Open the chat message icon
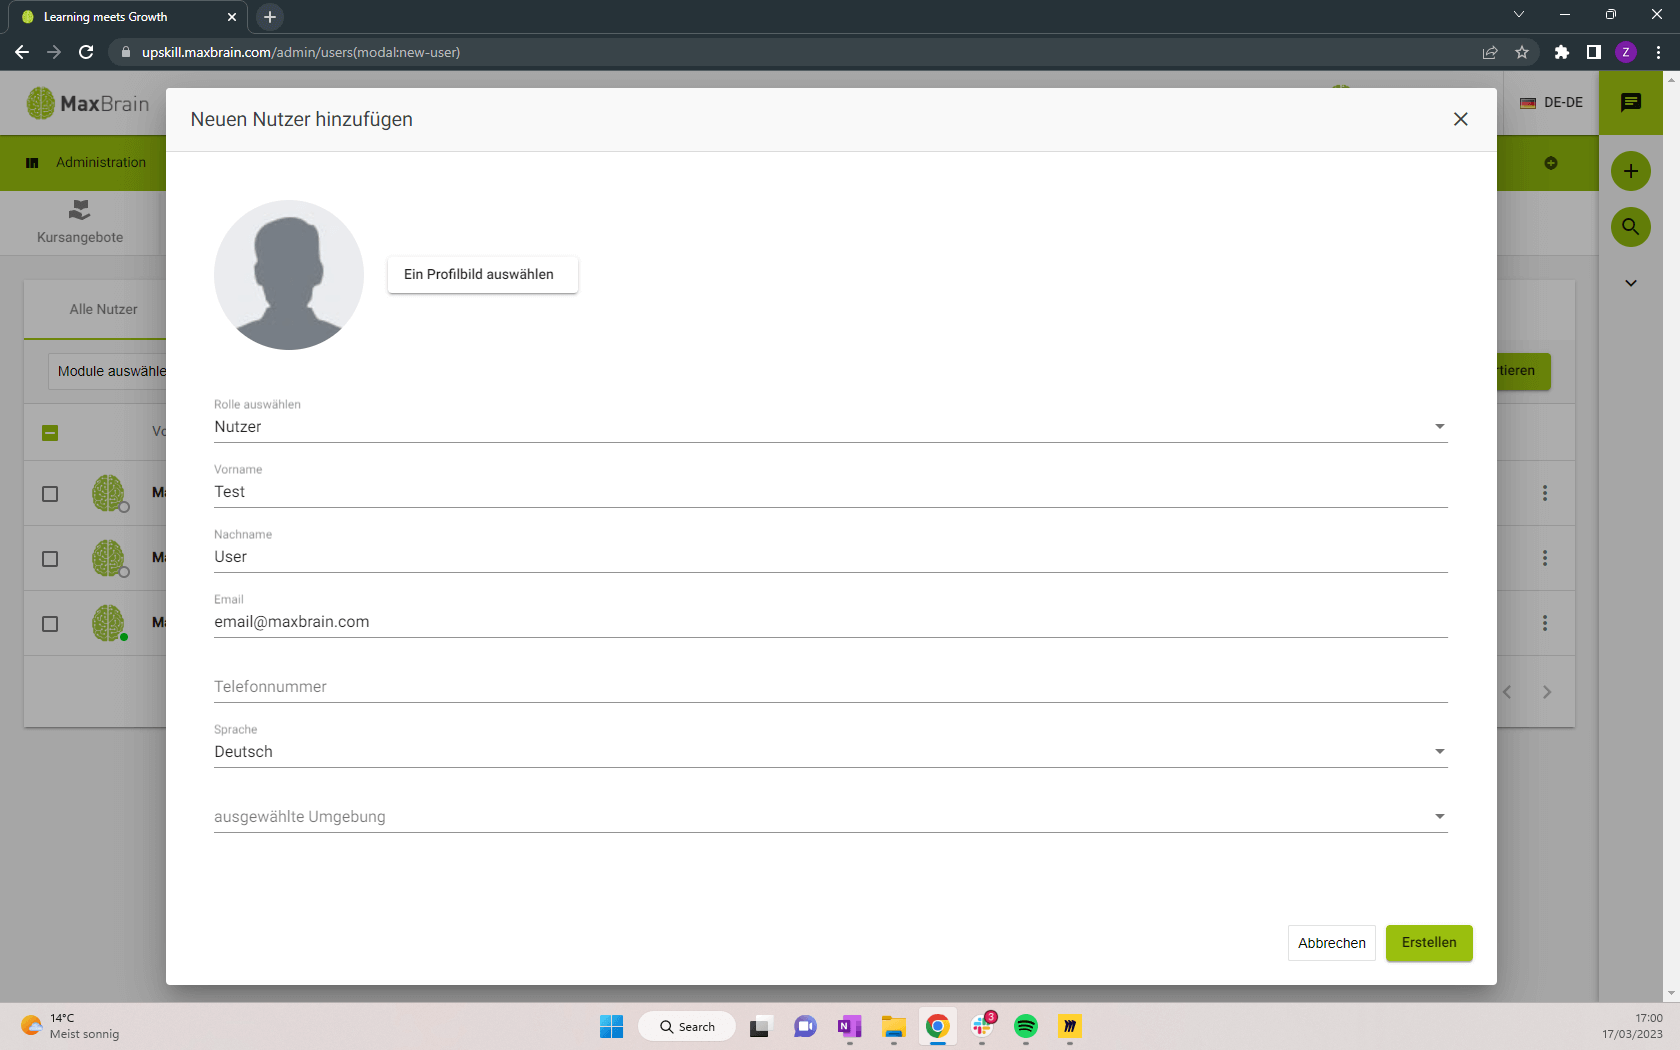The image size is (1680, 1050). (x=1631, y=103)
